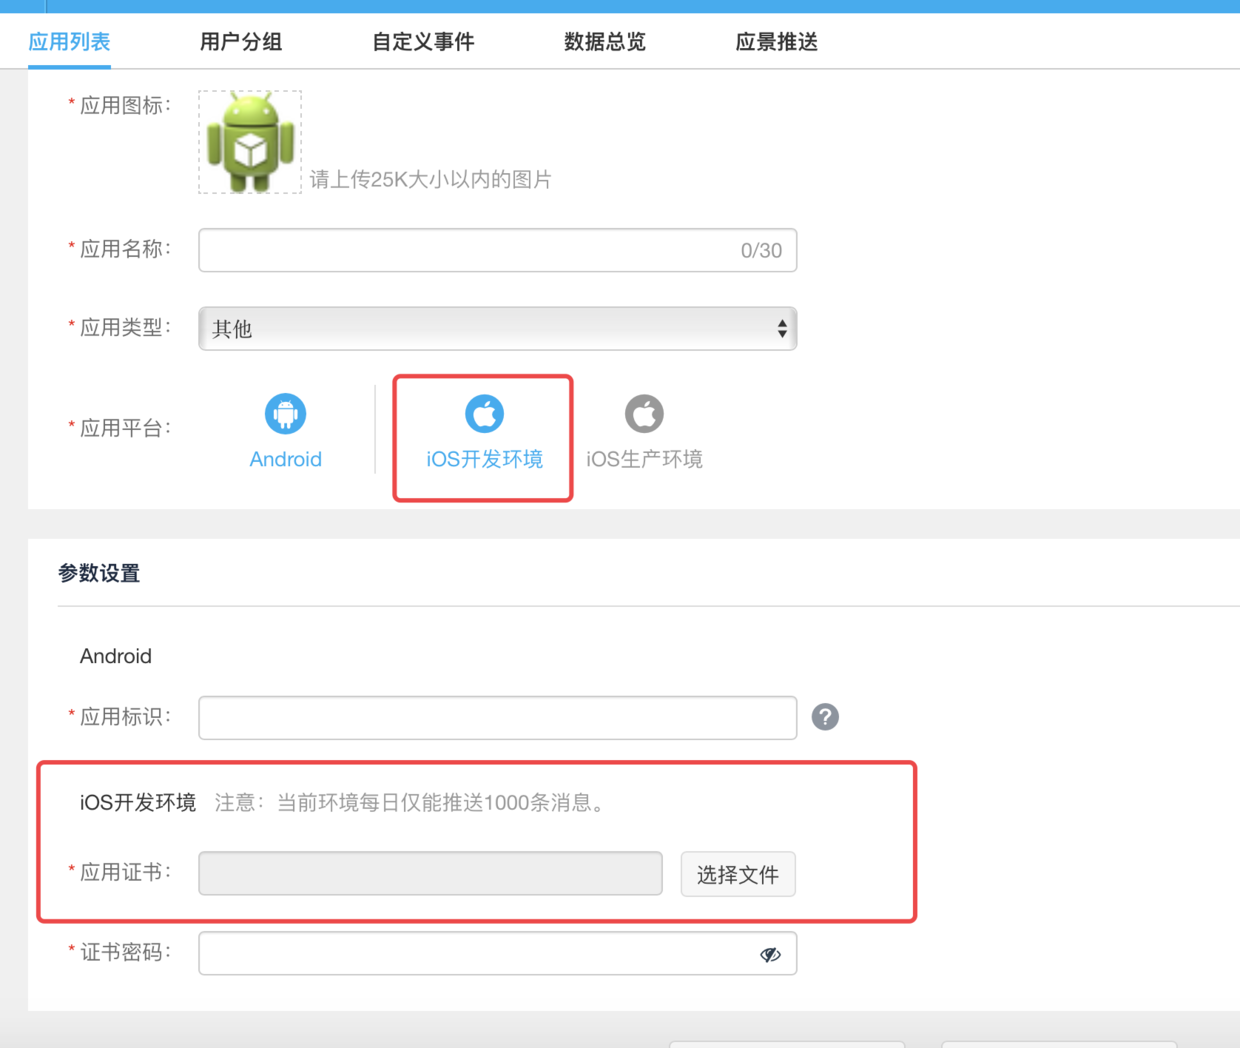
Task: Click the Android robot app icon placeholder
Action: point(249,142)
